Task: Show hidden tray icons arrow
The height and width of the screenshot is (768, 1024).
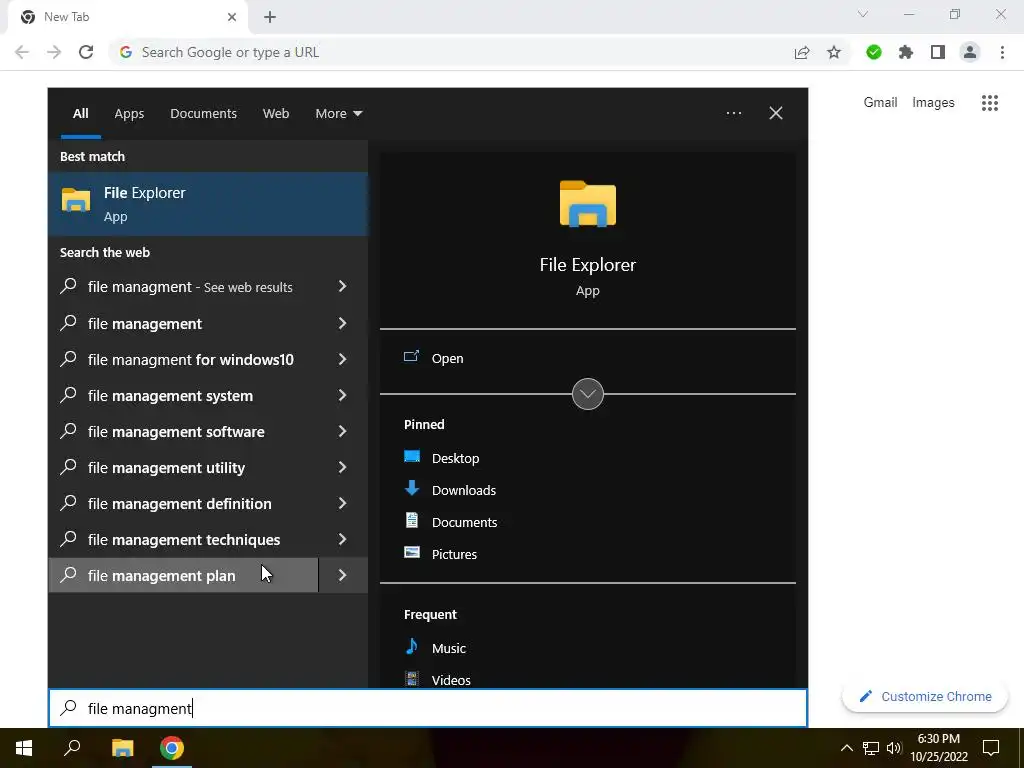Action: [x=846, y=748]
